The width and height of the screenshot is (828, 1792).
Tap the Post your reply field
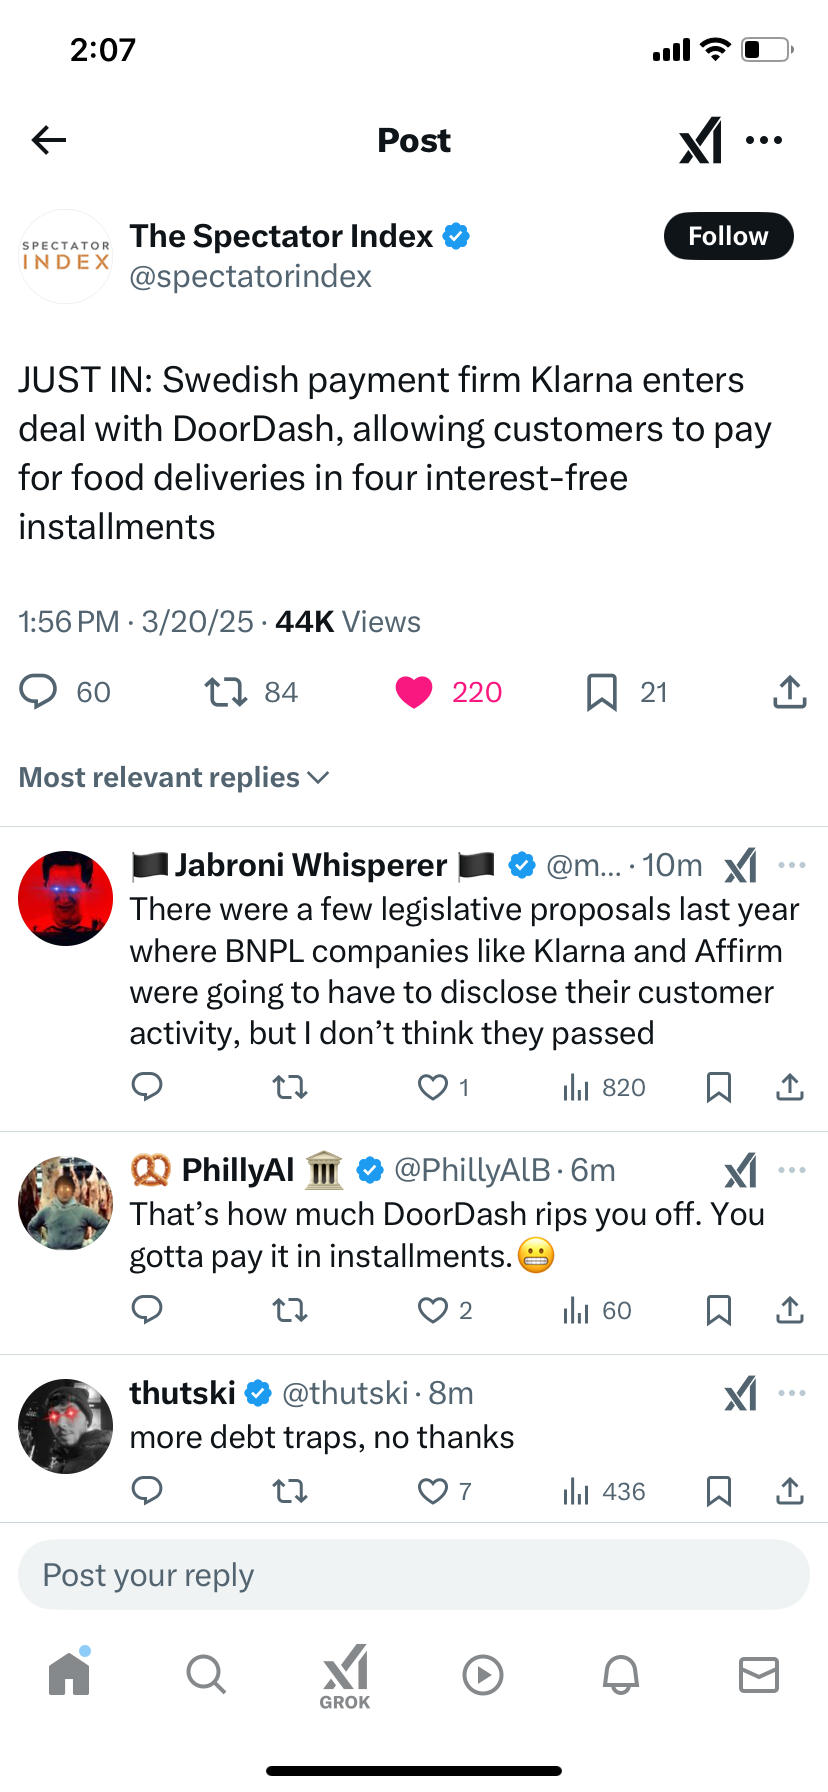[x=414, y=1575]
